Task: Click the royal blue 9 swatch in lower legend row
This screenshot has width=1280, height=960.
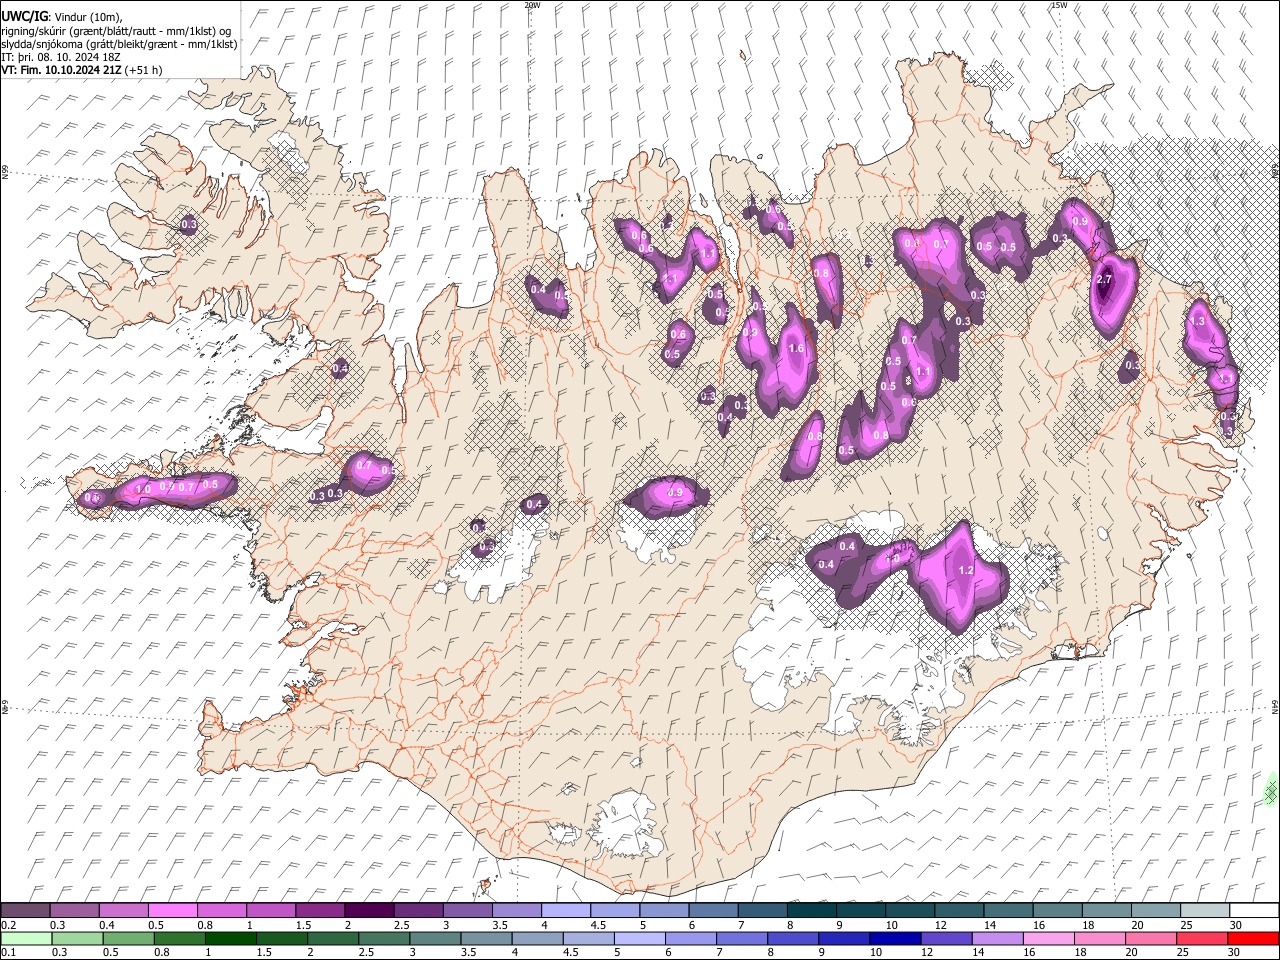Action: (843, 938)
